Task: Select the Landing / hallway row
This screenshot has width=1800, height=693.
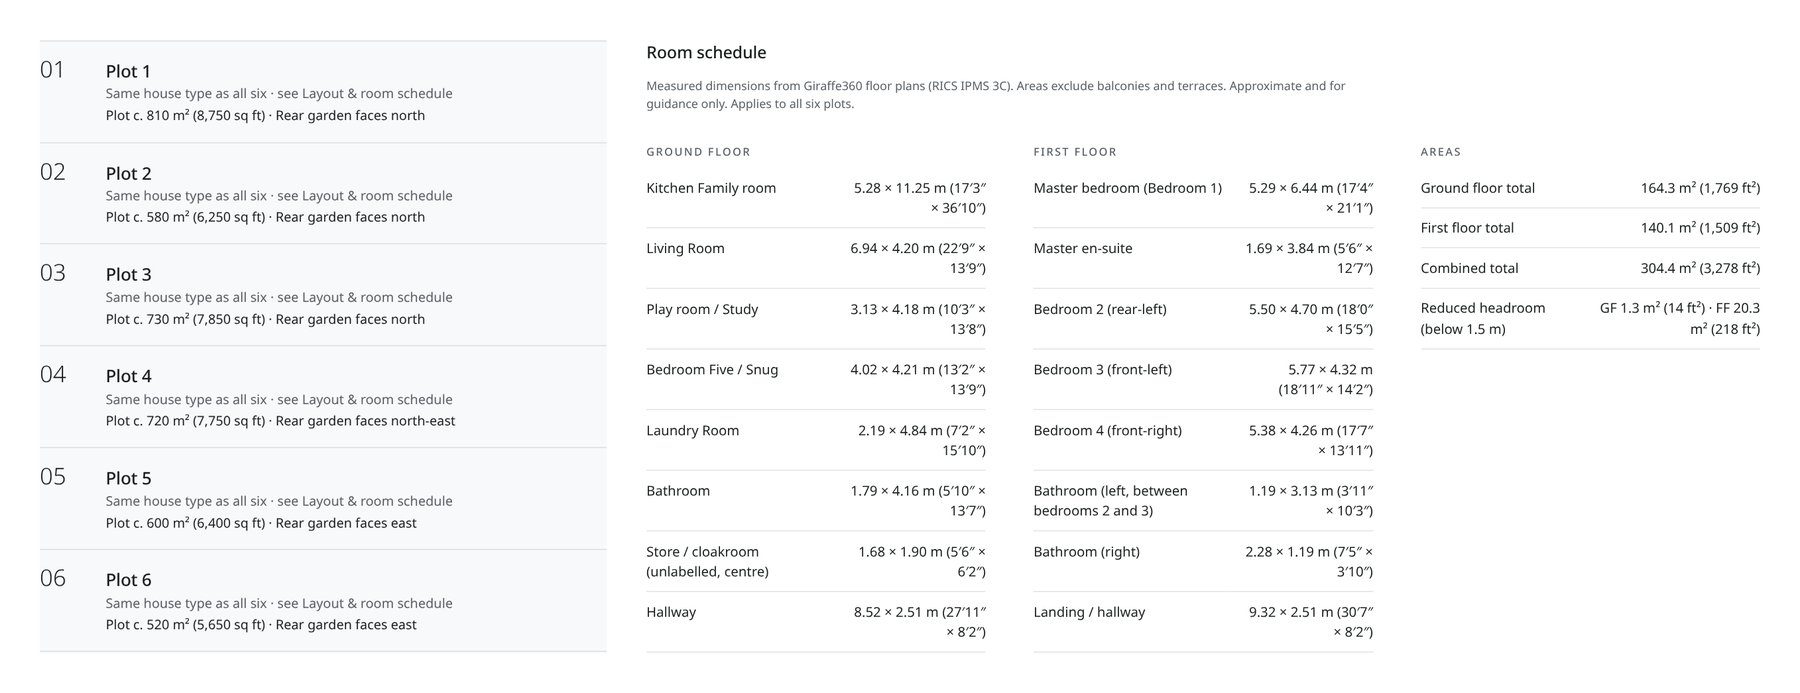Action: point(1203,622)
